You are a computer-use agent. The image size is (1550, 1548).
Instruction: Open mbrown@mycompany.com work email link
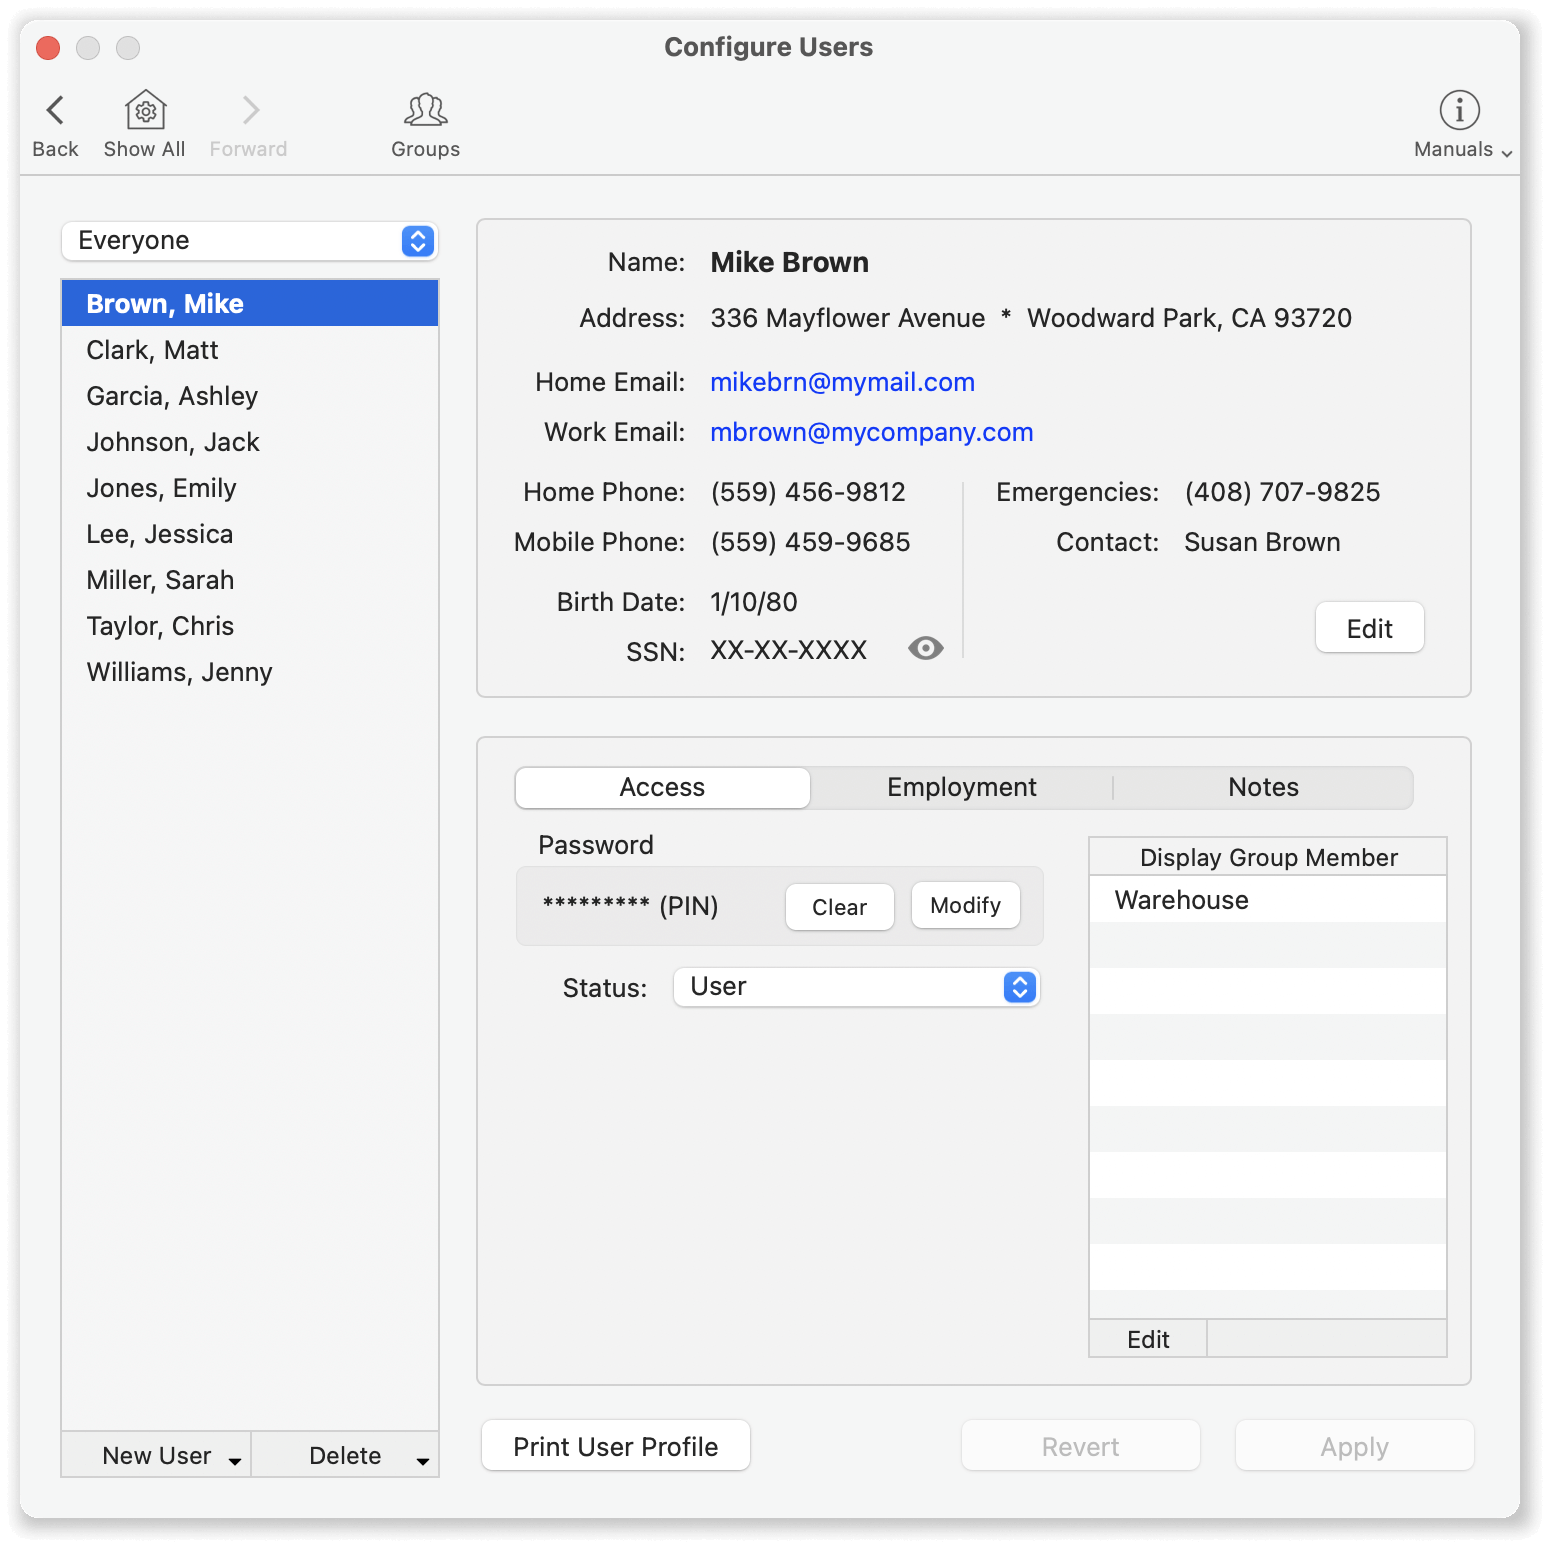tap(871, 432)
